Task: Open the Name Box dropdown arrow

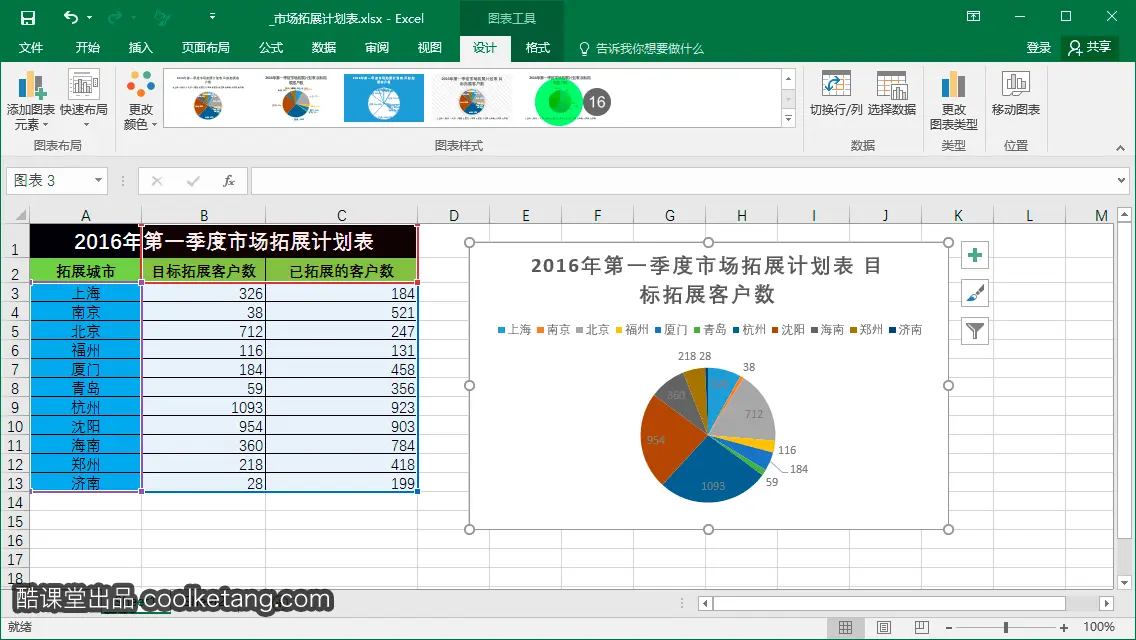Action: click(x=99, y=180)
